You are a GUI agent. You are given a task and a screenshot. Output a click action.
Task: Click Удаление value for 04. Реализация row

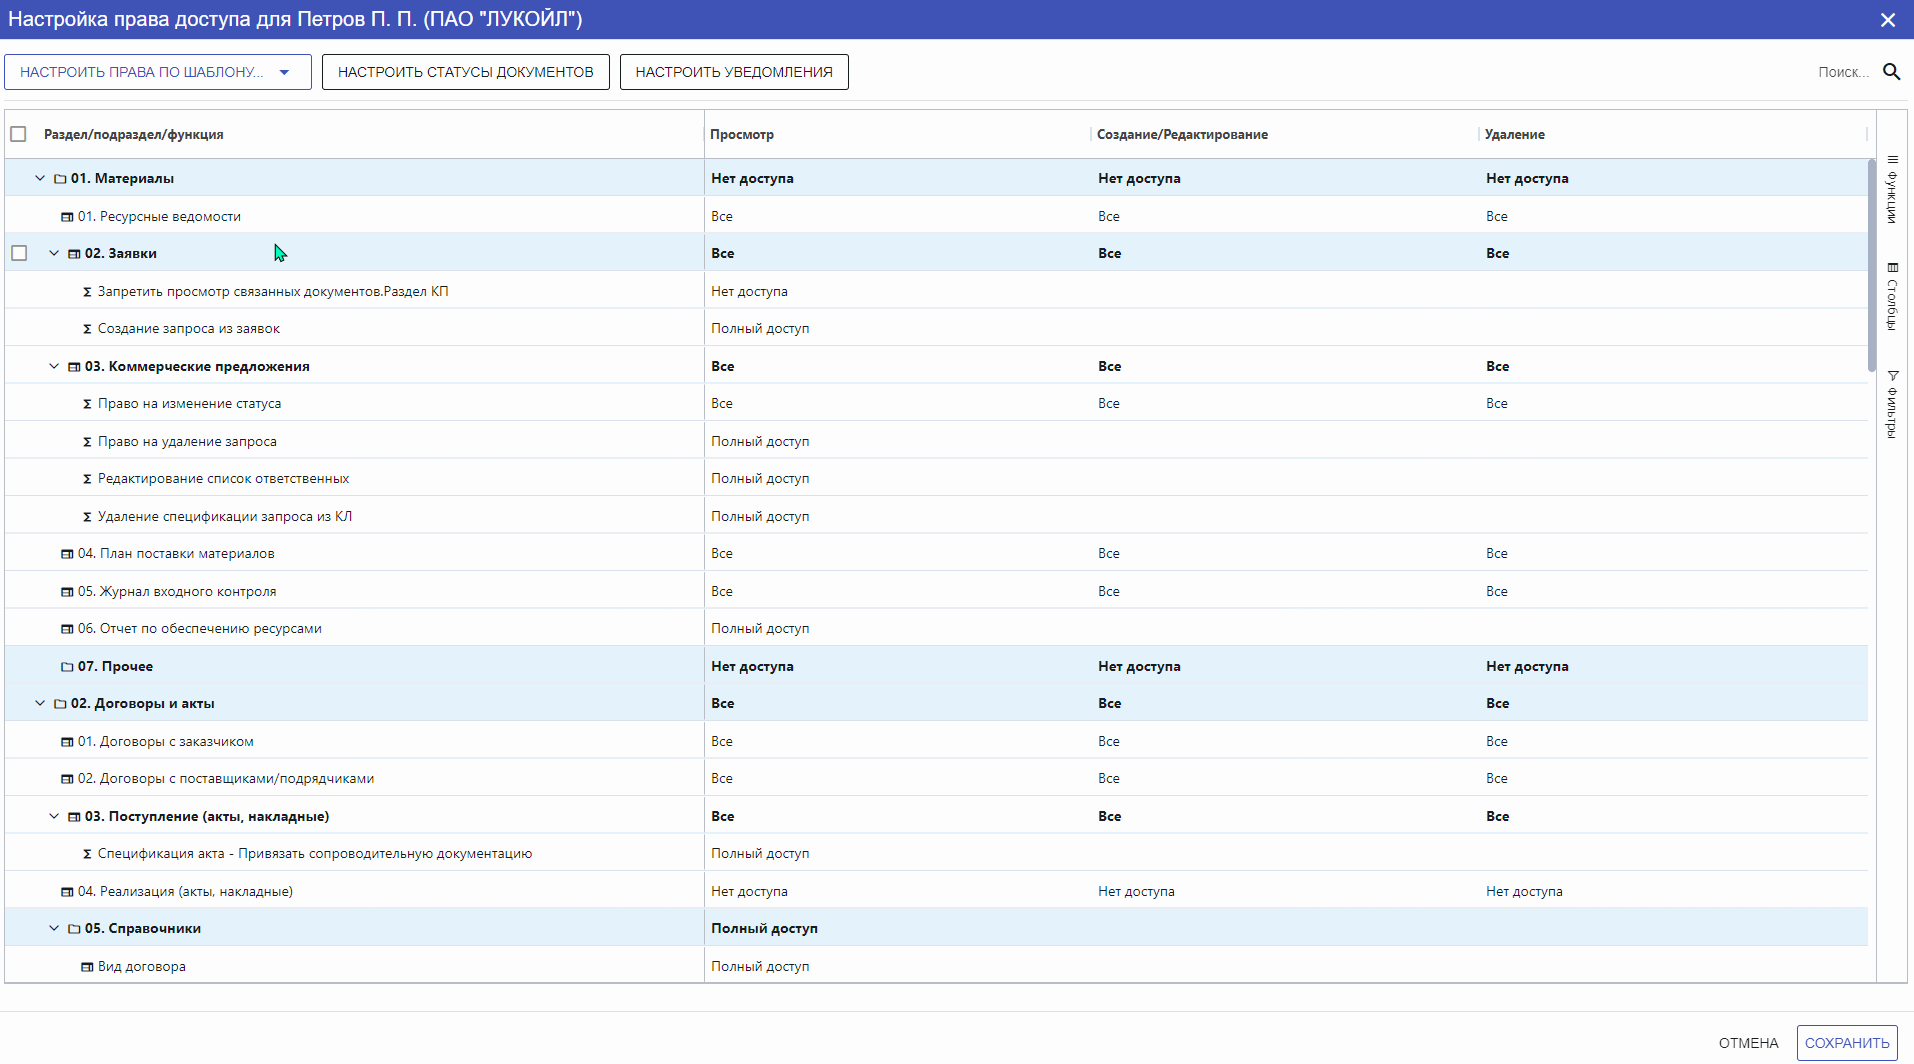pyautogui.click(x=1524, y=892)
